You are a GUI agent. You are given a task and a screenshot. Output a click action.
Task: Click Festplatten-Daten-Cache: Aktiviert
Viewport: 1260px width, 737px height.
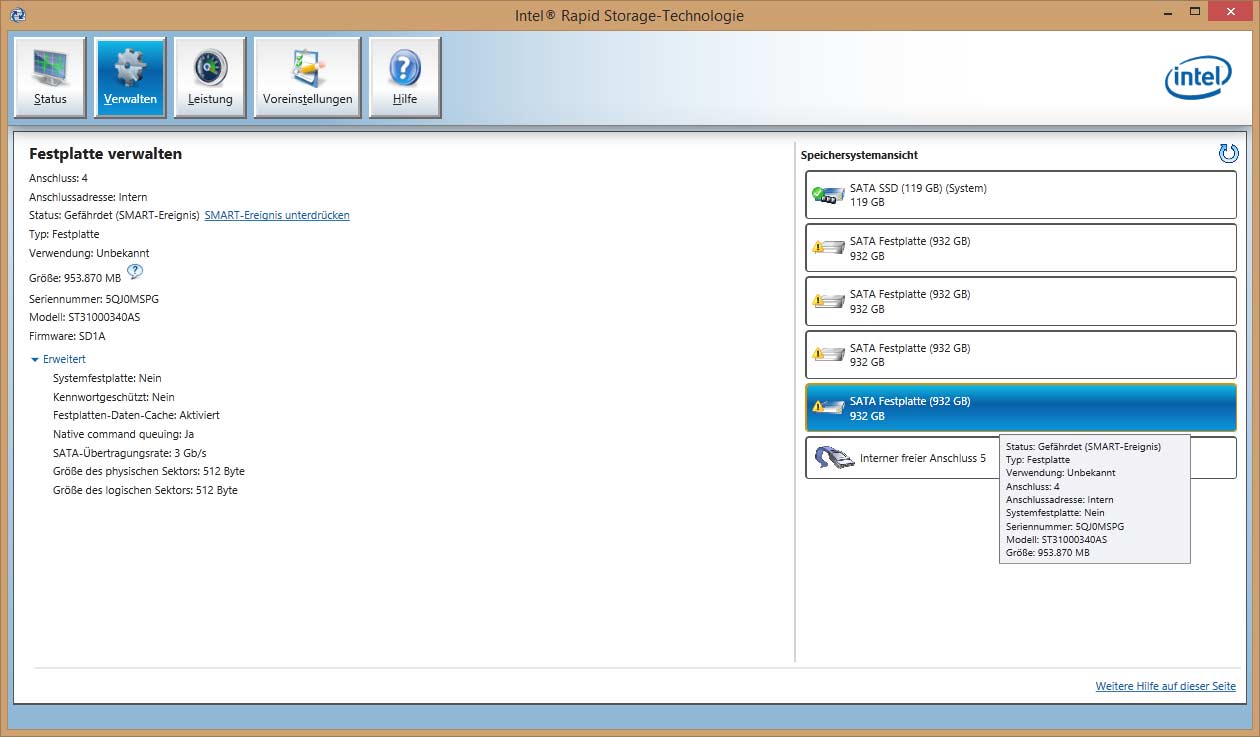point(136,415)
